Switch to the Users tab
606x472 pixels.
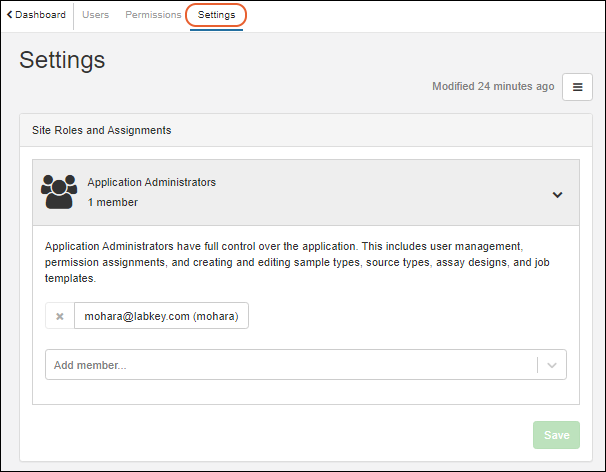tap(96, 15)
